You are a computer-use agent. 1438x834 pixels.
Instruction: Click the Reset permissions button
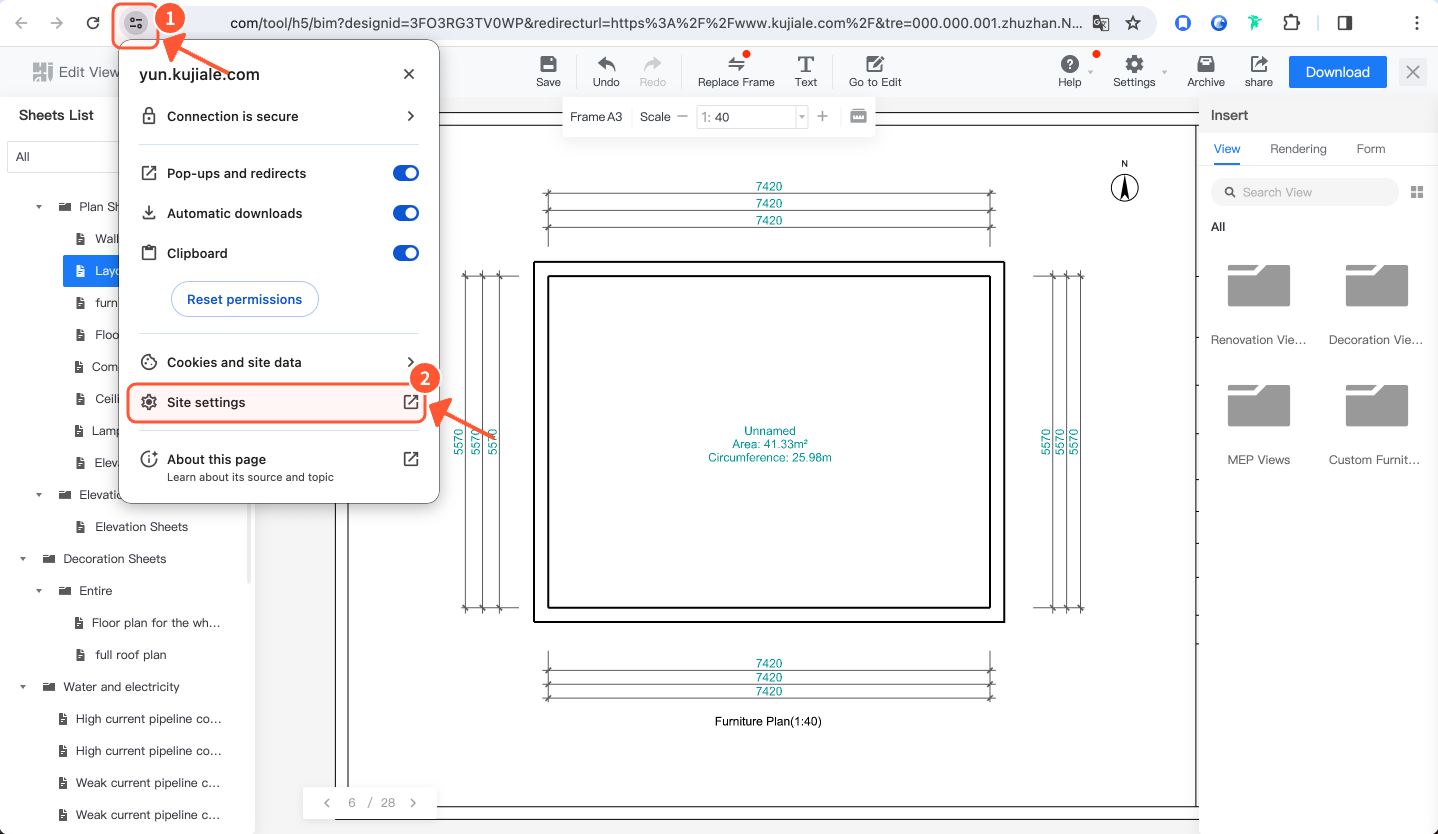pyautogui.click(x=245, y=299)
